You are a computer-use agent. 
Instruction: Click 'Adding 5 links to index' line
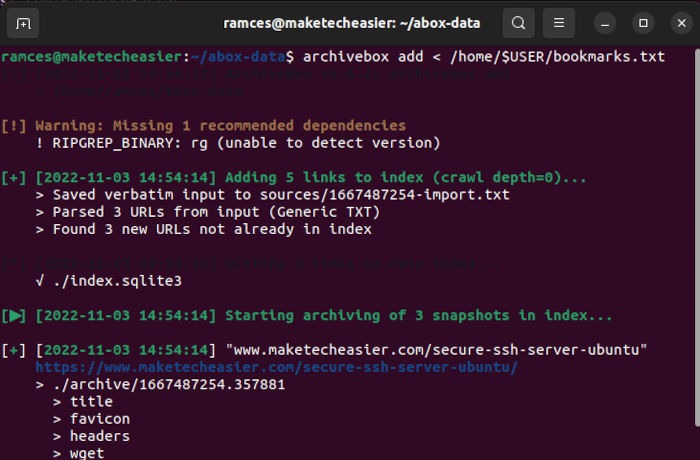294,178
